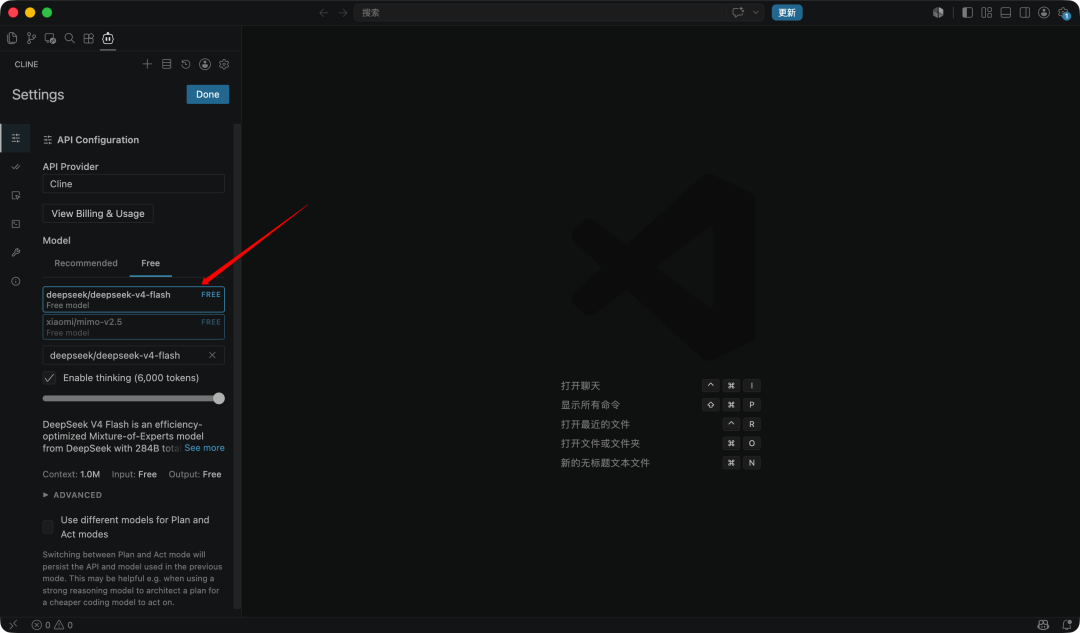Screen dimensions: 1080x633
Task: Start a new Cline task with plus icon
Action: click(x=147, y=64)
